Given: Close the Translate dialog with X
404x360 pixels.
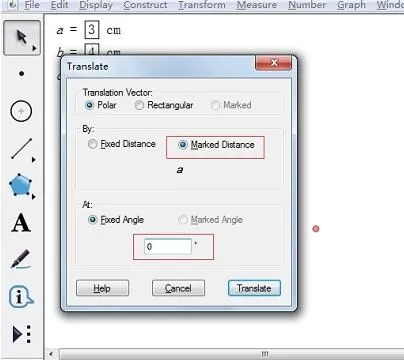Looking at the screenshot, I should pos(274,62).
